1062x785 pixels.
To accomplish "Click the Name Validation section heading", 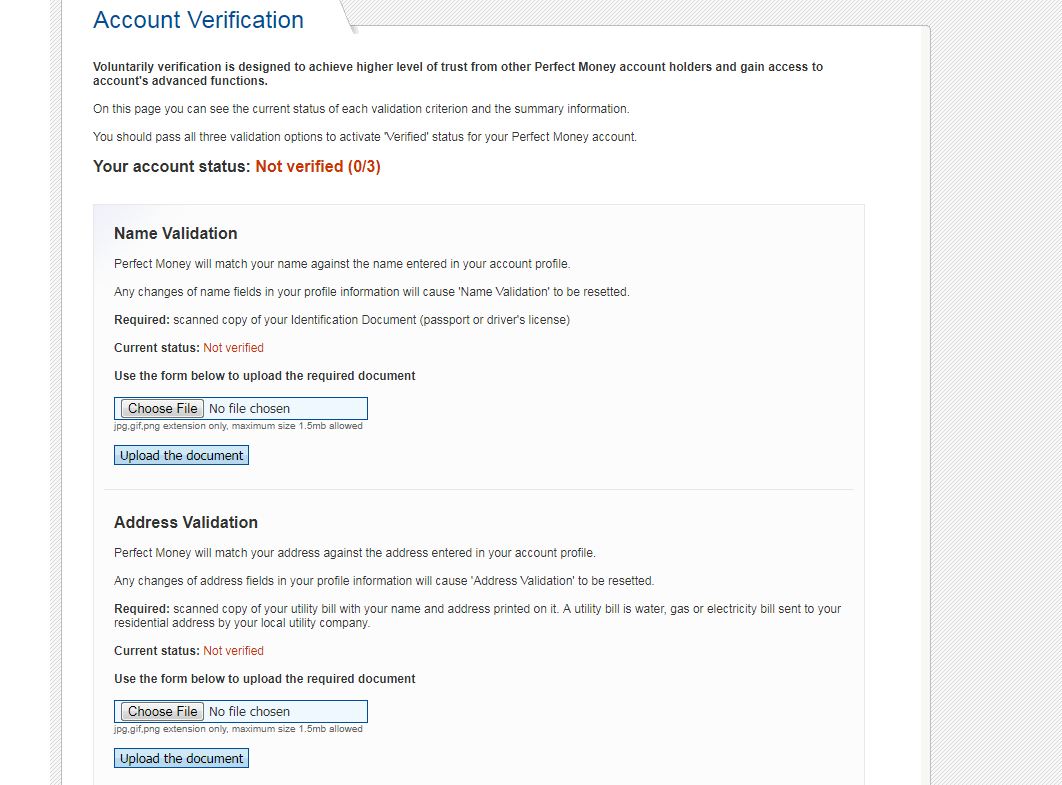I will (x=175, y=233).
